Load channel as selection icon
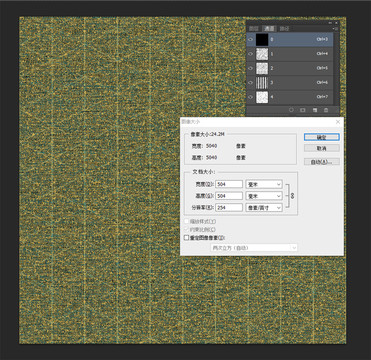Viewport: 371px width, 360px height. click(x=291, y=110)
